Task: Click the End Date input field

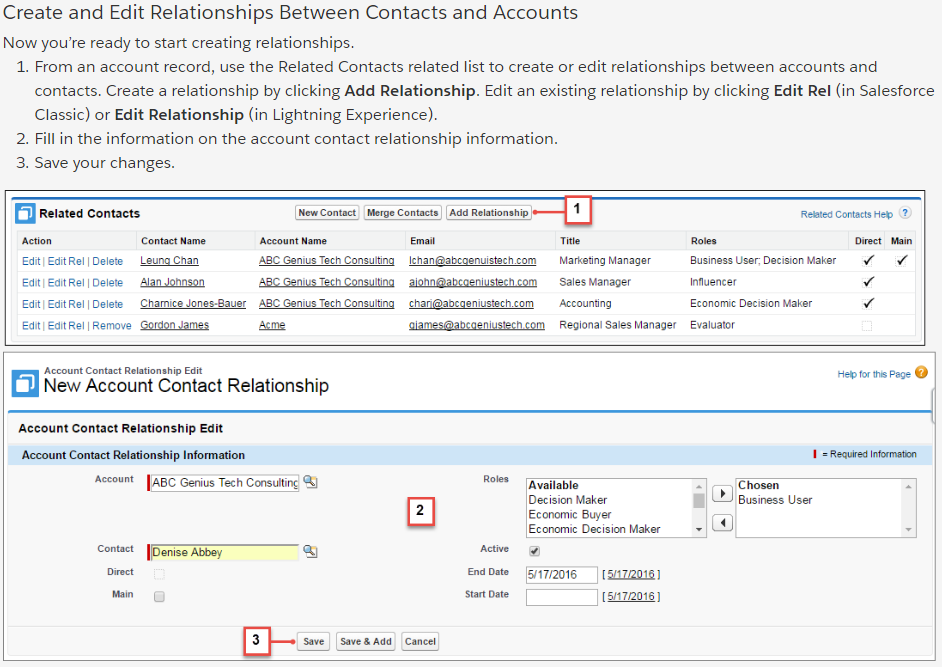Action: pos(561,574)
